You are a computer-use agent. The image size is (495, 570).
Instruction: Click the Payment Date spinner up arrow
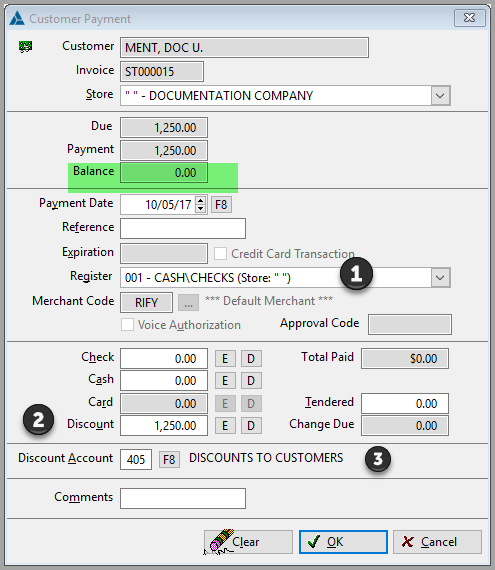[200, 200]
